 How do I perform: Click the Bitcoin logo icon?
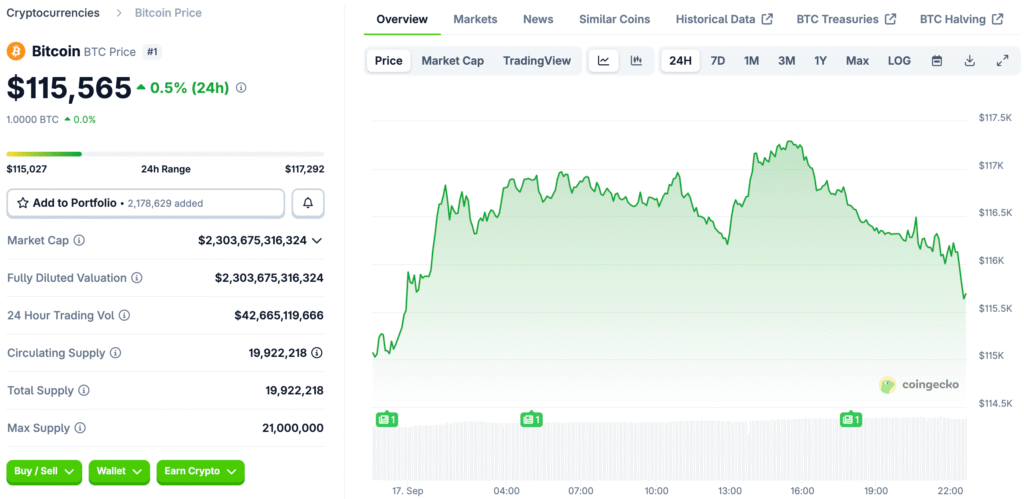click(16, 51)
